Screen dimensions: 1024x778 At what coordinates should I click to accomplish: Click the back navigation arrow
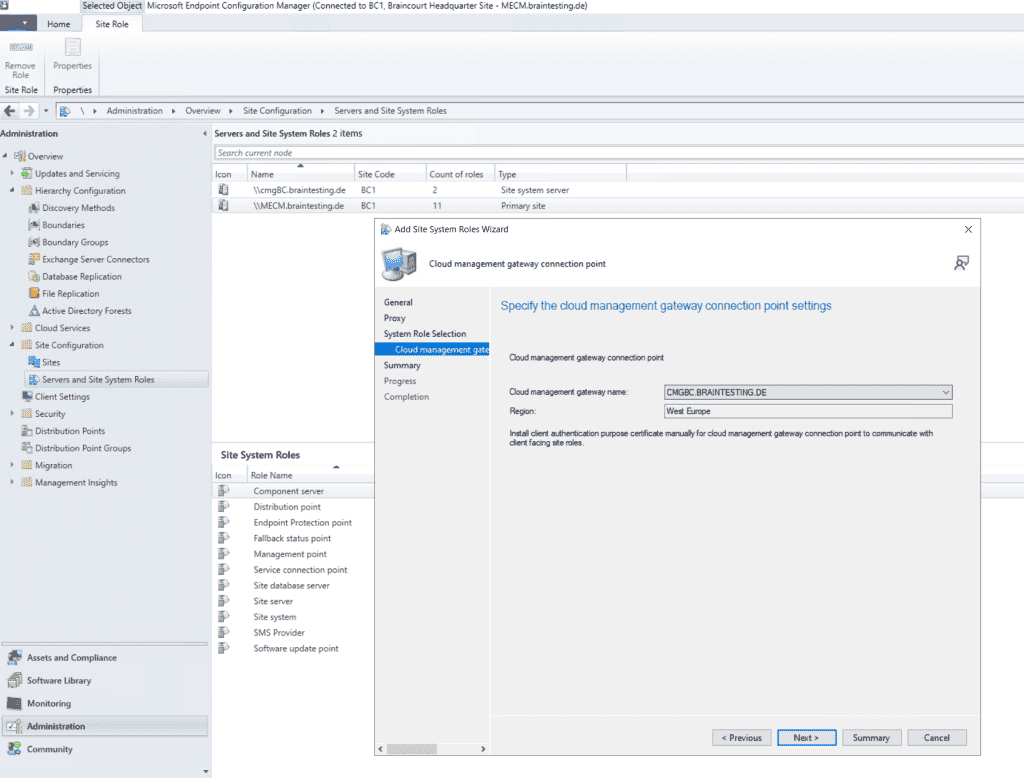coord(9,110)
